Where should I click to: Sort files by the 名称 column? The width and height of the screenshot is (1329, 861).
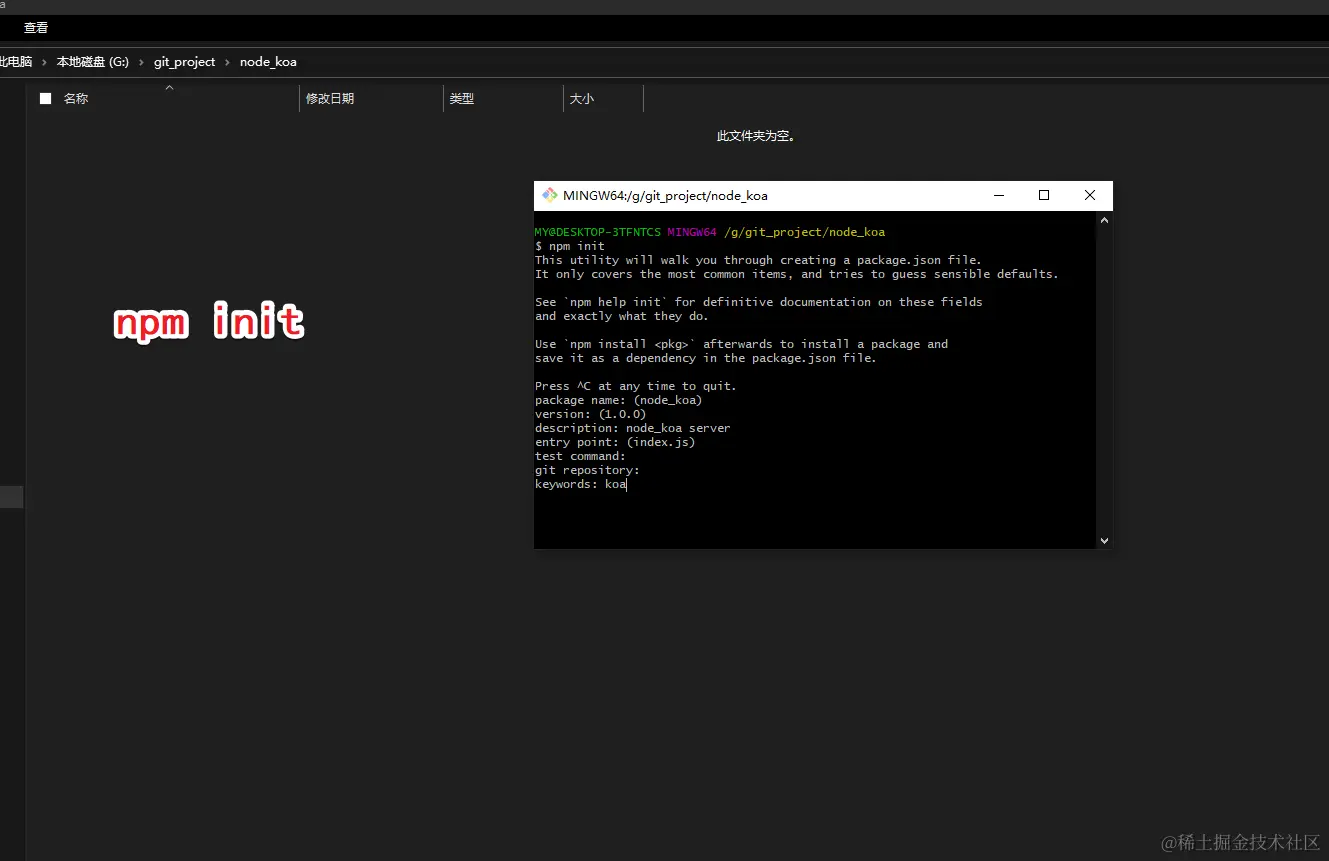tap(76, 99)
